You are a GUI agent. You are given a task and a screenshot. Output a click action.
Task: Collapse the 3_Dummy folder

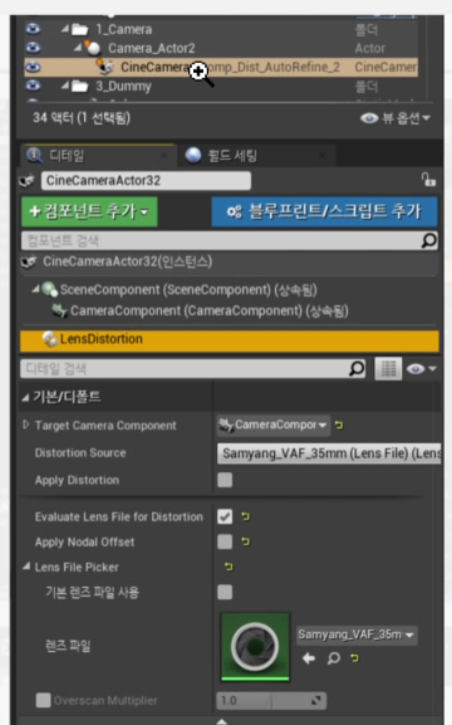[x=65, y=86]
